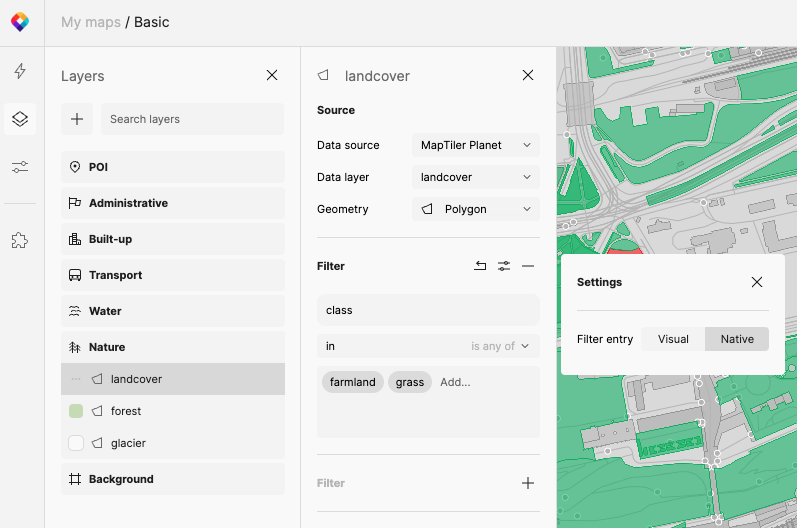Click the forest layer color swatch
This screenshot has height=528, width=797.
point(76,411)
